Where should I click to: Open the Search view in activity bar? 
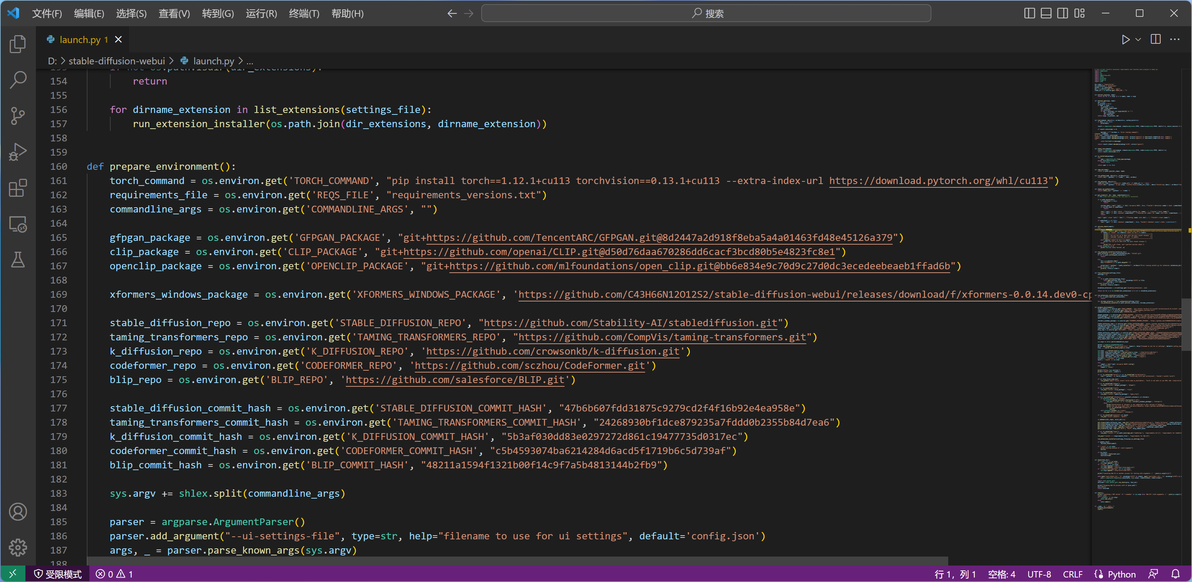[x=17, y=80]
